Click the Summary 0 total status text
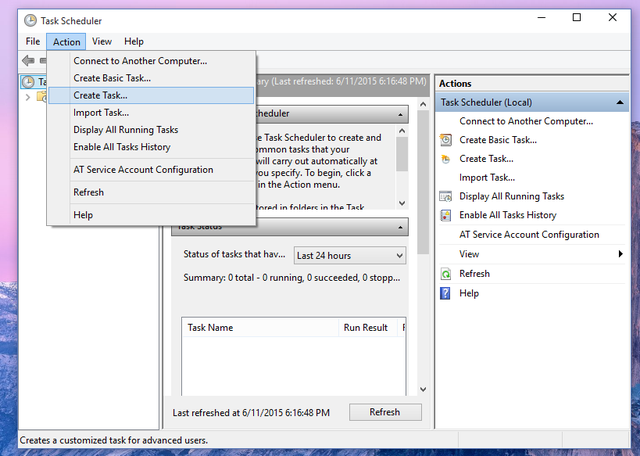The height and width of the screenshot is (456, 640). 291,278
